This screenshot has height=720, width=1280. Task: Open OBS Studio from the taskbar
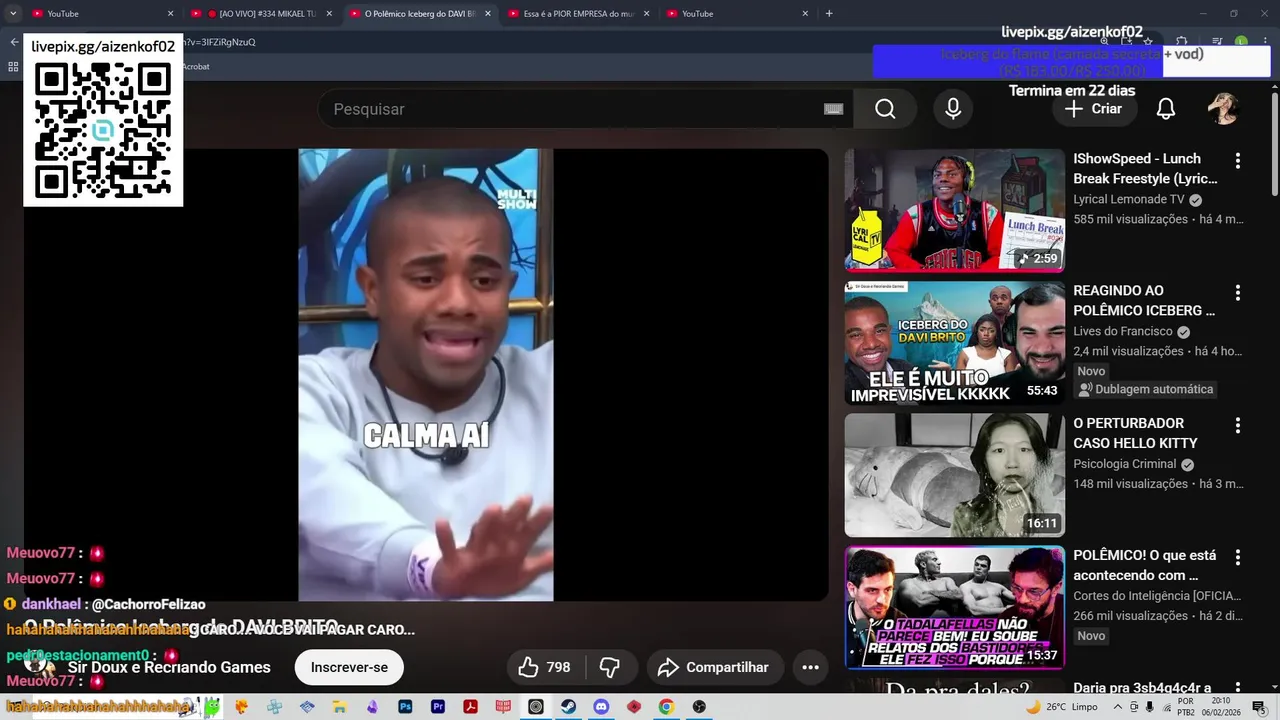pyautogui.click(x=699, y=706)
